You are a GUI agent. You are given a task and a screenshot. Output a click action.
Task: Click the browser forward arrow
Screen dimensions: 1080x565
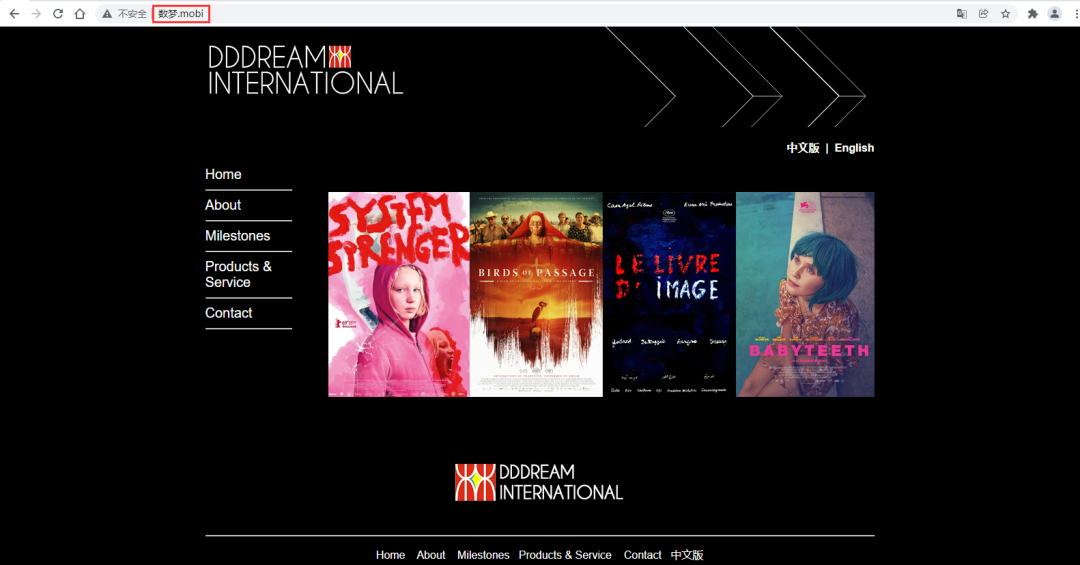pyautogui.click(x=36, y=14)
